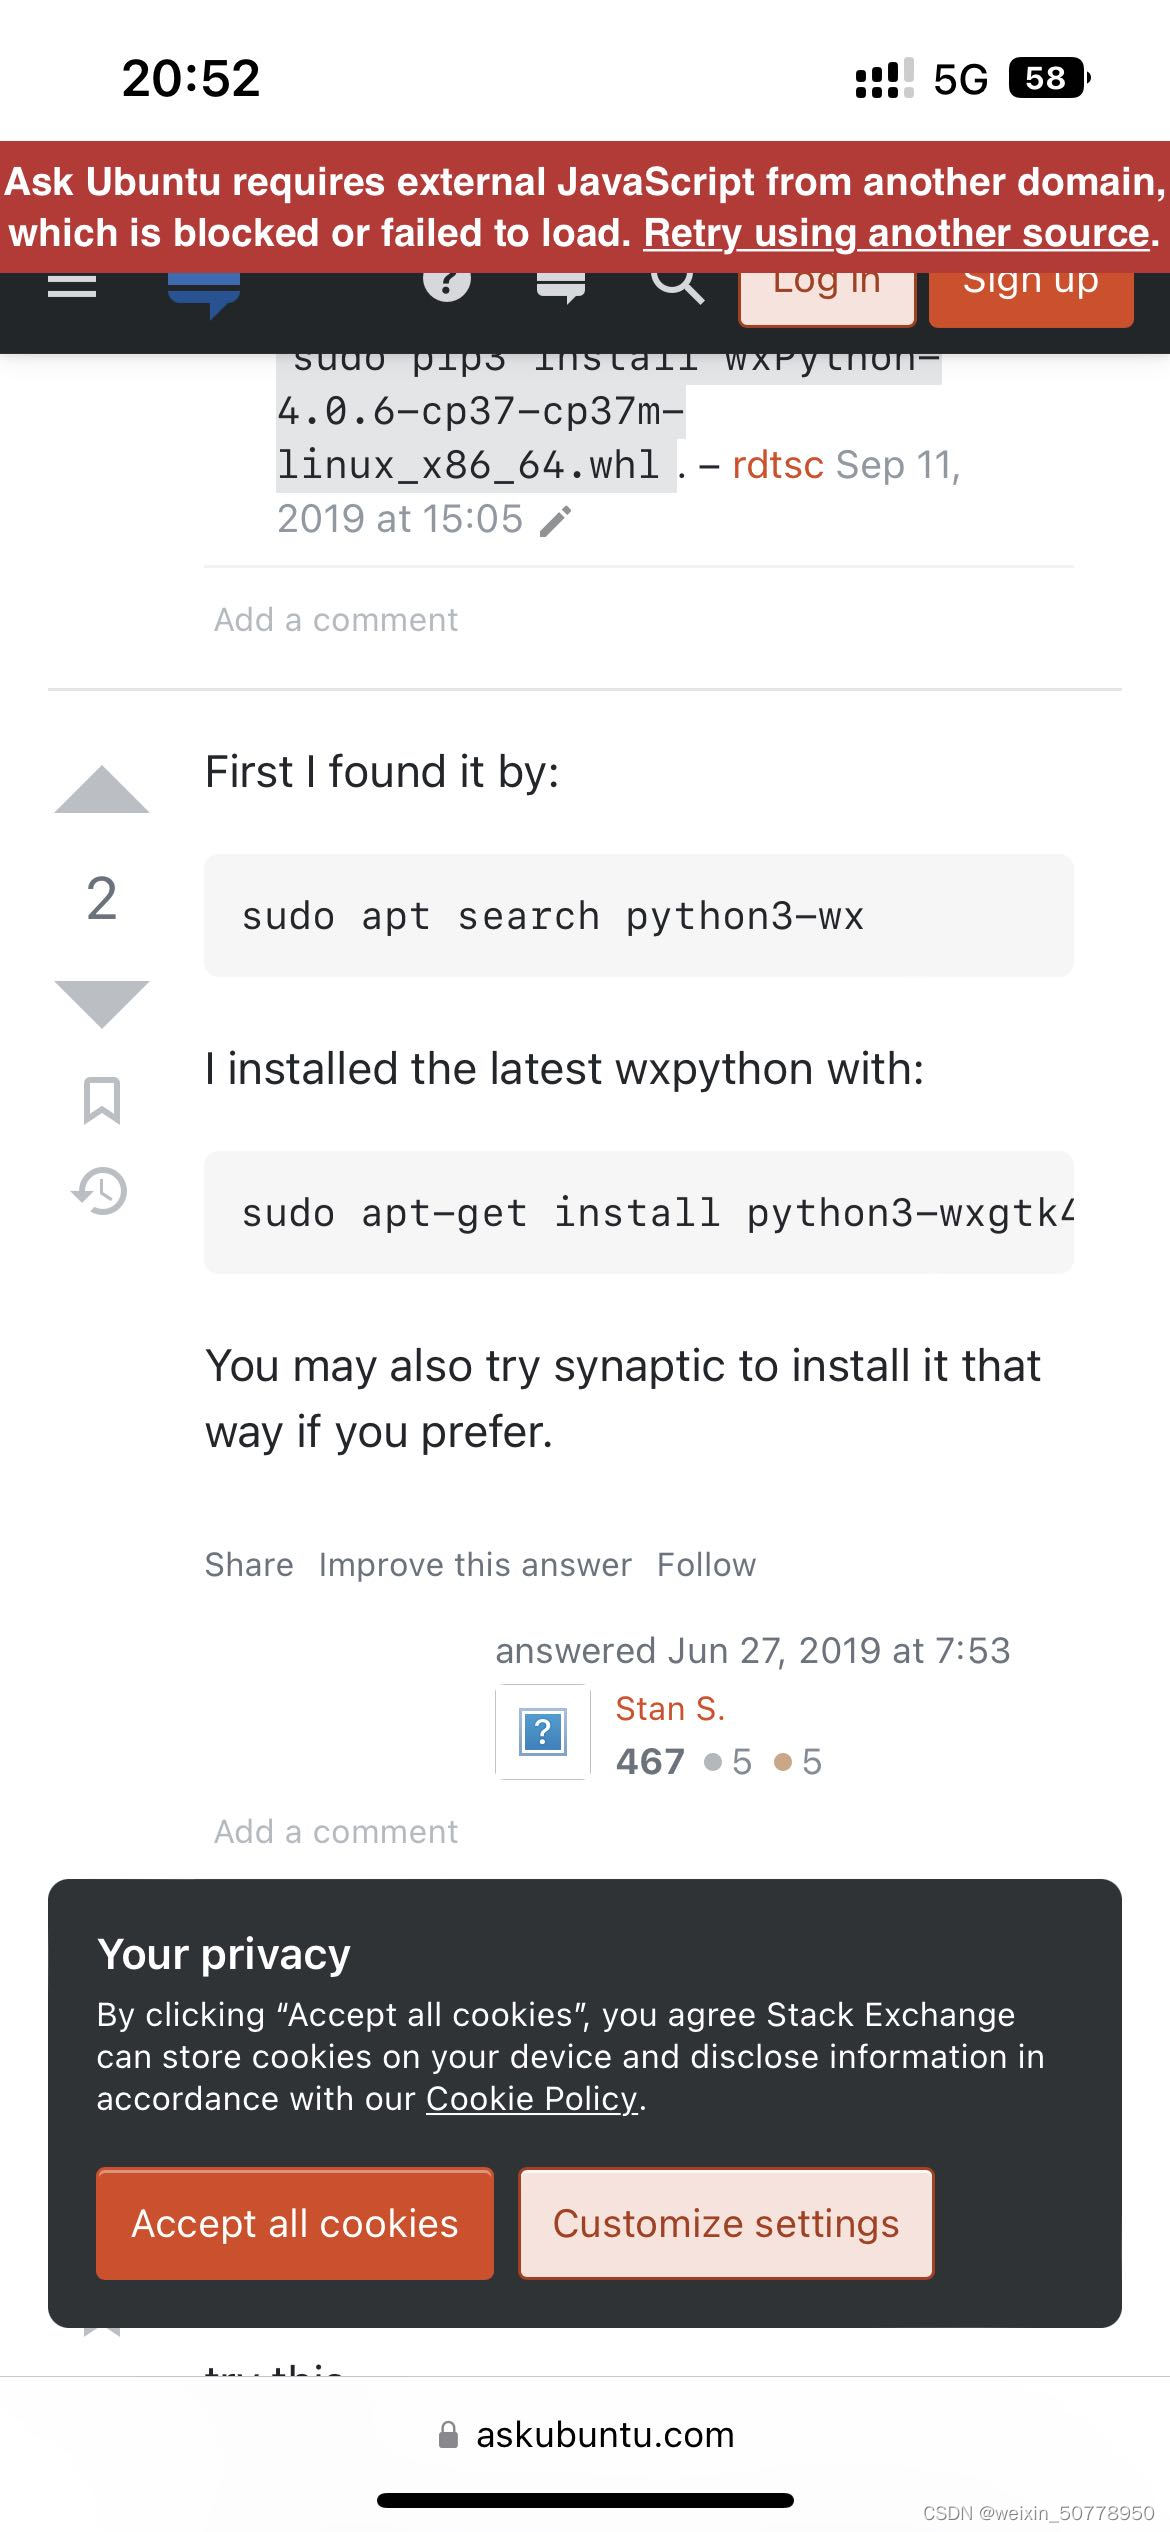Upvote the answer by Stan S.
Viewport: 1170px width, 2532px height.
pos(103,795)
